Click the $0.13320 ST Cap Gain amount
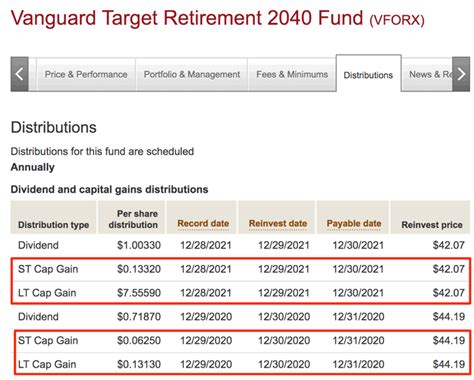Image resolution: width=474 pixels, height=380 pixels. tap(139, 269)
